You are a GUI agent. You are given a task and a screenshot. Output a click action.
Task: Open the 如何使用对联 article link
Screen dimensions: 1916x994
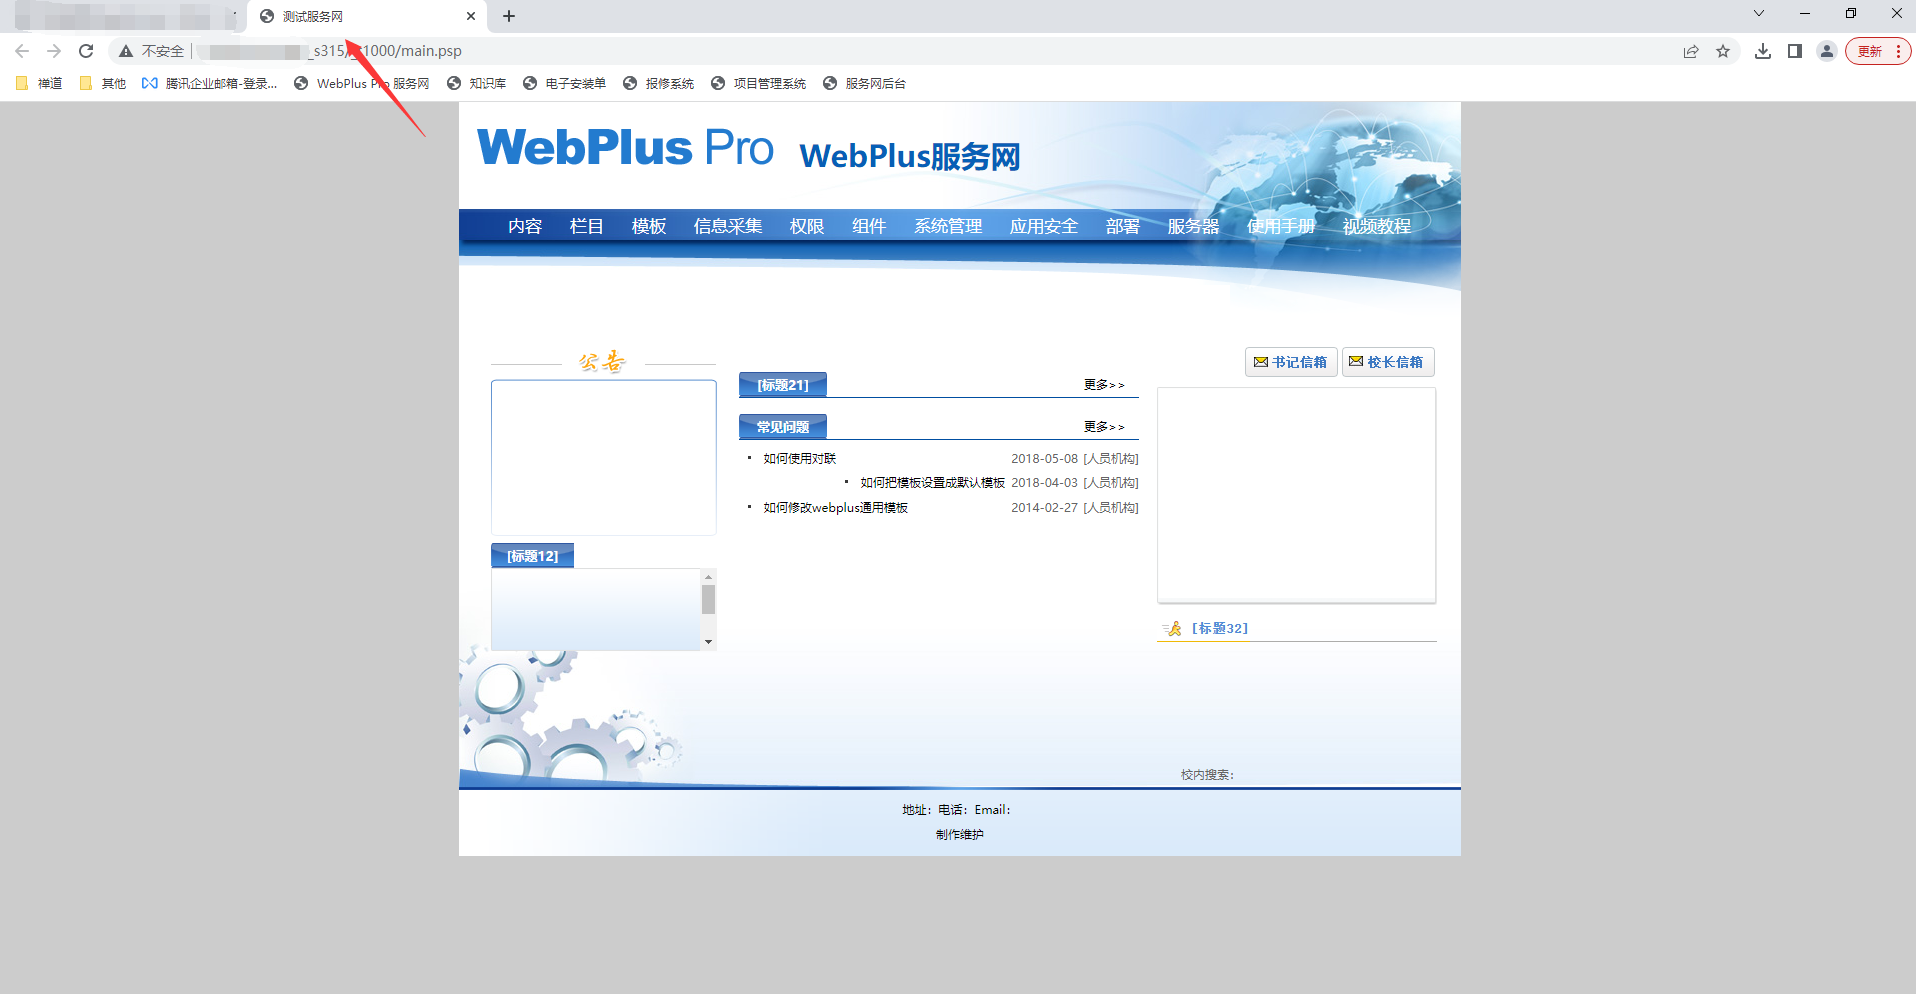point(799,459)
